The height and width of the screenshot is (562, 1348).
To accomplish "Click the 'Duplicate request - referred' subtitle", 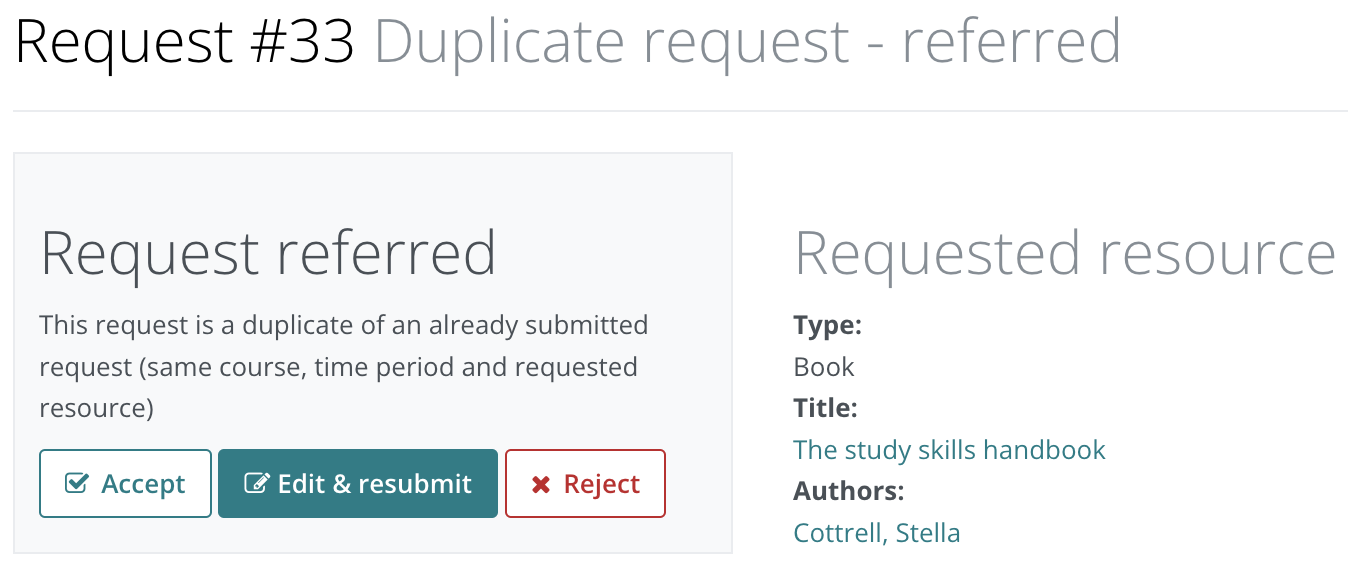I will click(x=747, y=42).
